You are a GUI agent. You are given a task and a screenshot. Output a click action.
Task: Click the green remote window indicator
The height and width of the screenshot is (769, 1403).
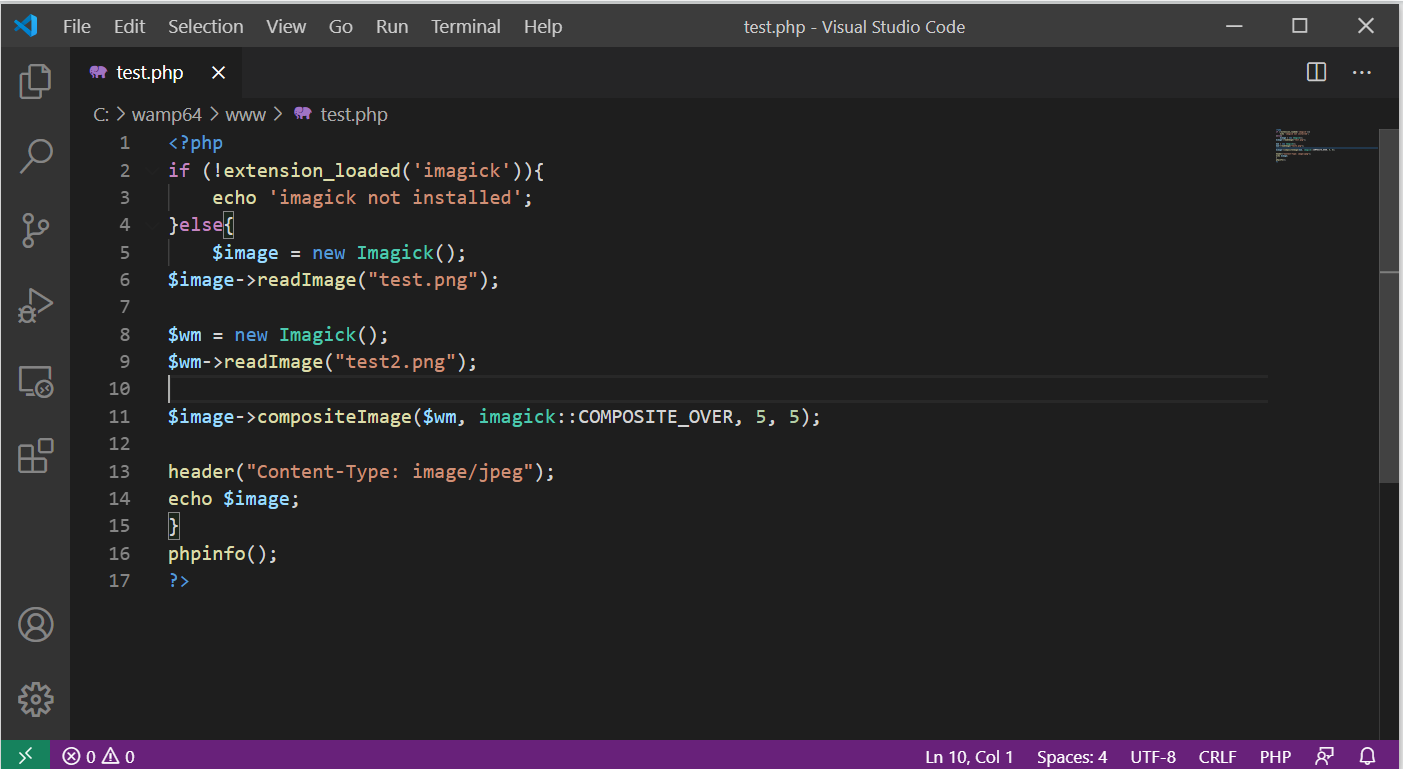(x=26, y=756)
